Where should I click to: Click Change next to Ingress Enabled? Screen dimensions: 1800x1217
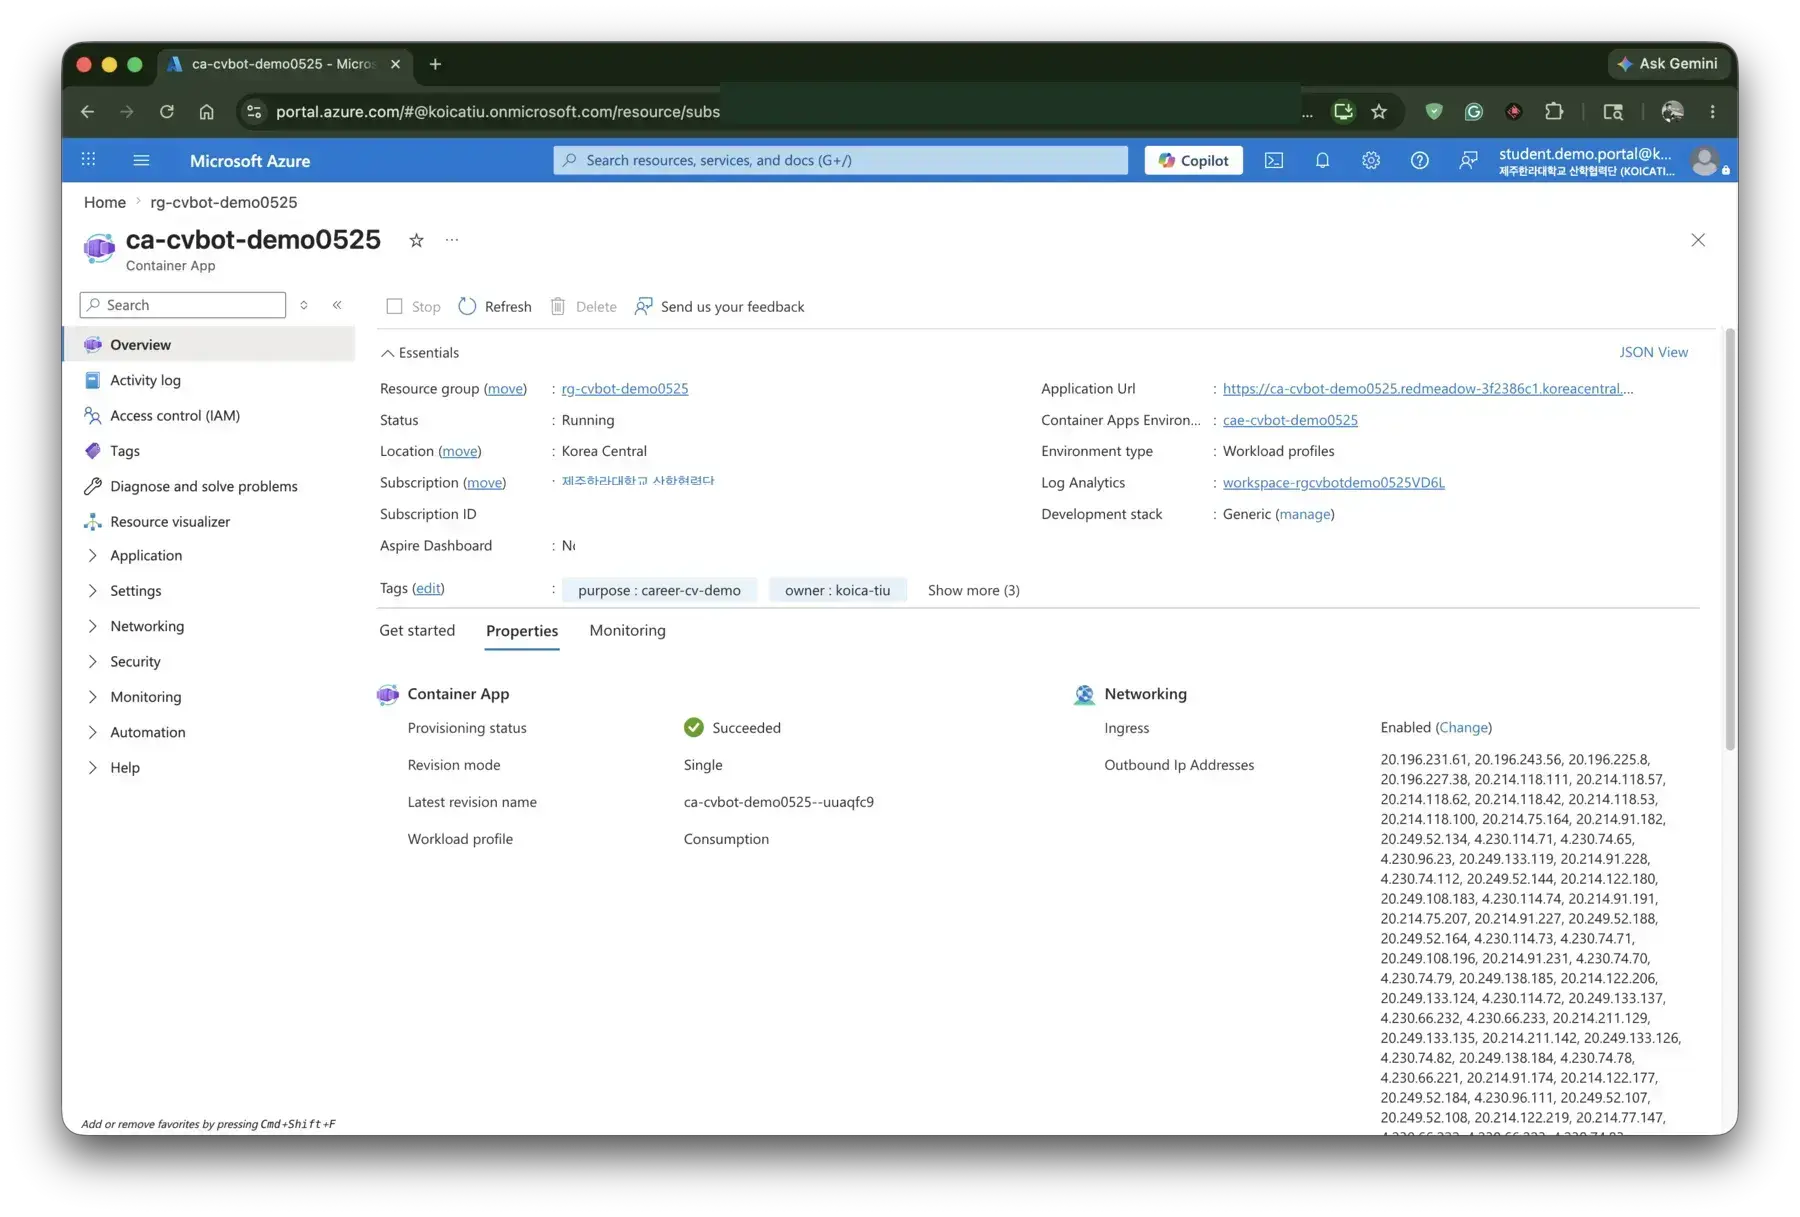pyautogui.click(x=1463, y=727)
